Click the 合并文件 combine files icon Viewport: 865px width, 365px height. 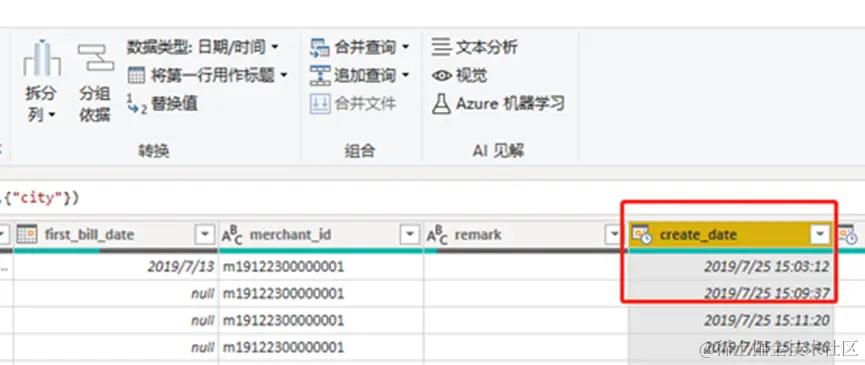click(x=319, y=103)
